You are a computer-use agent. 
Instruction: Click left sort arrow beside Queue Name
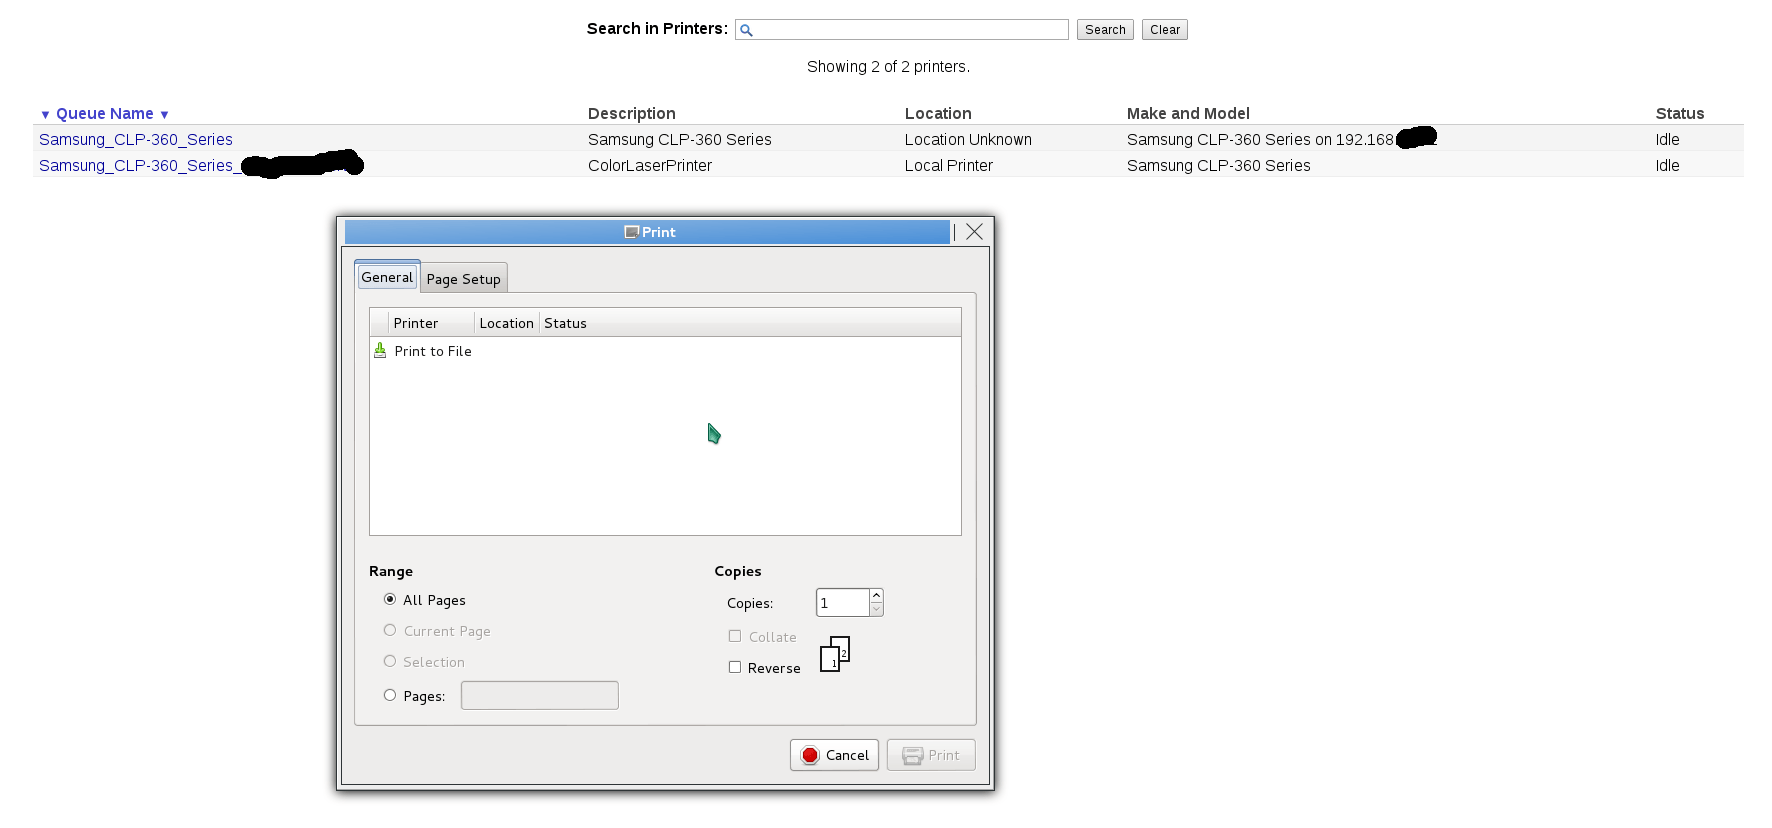tap(45, 115)
